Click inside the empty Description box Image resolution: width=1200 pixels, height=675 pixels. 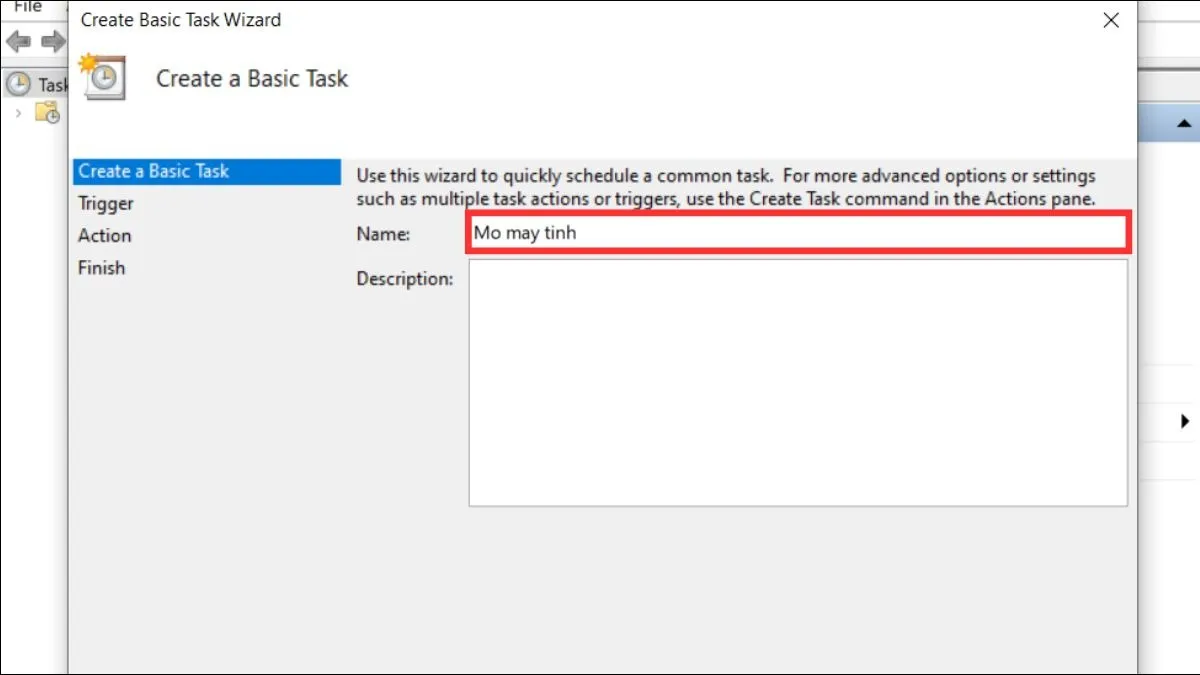(795, 383)
